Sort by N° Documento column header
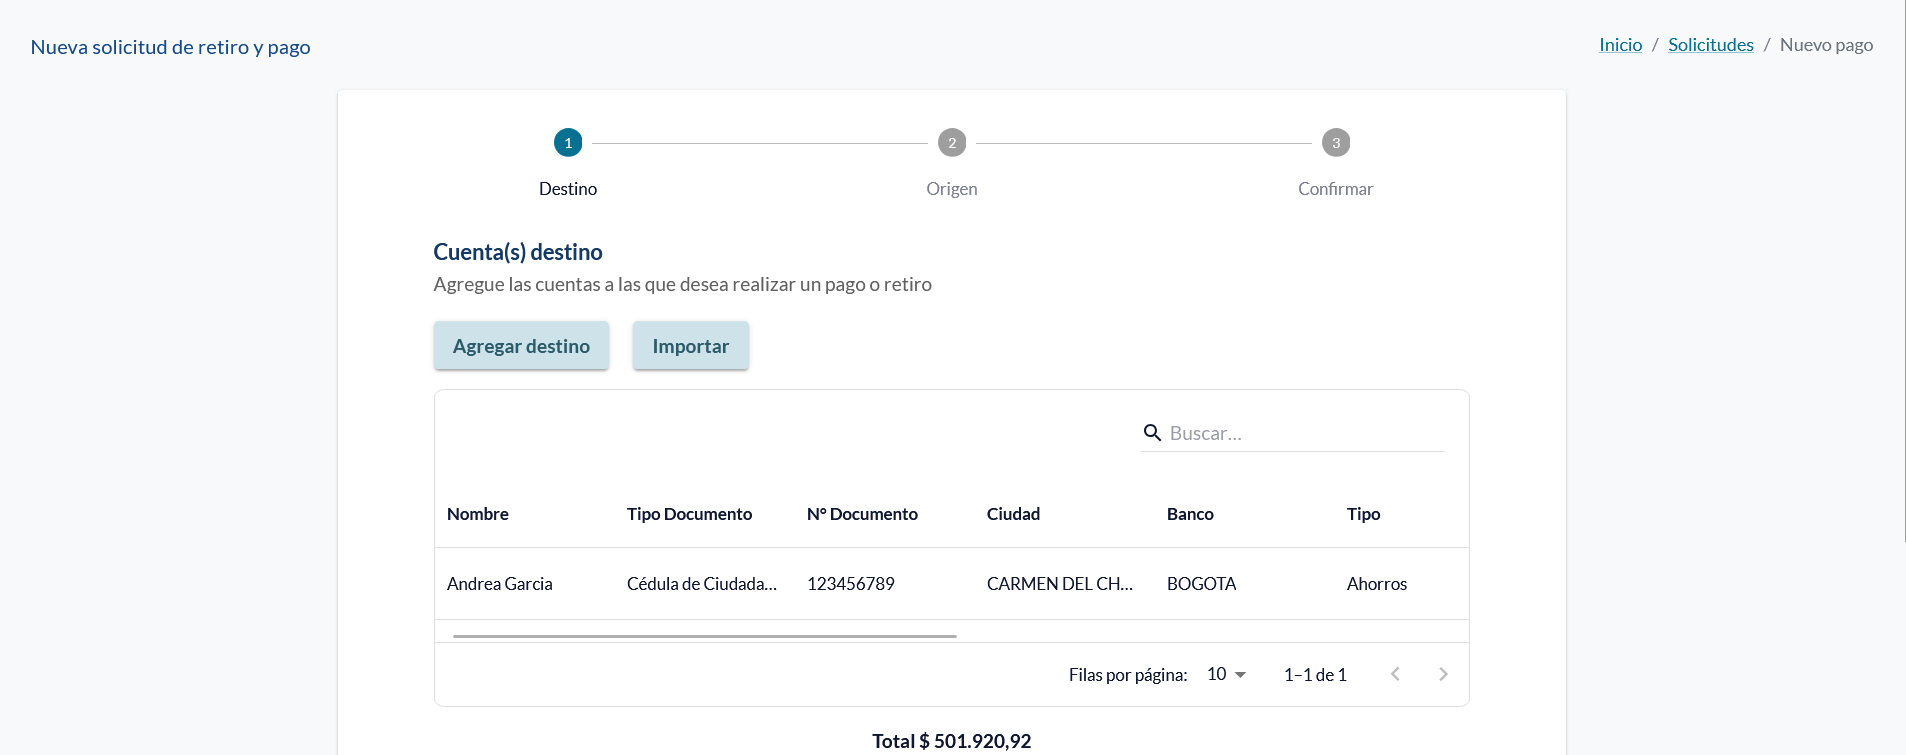Viewport: 1906px width, 755px height. pos(862,514)
